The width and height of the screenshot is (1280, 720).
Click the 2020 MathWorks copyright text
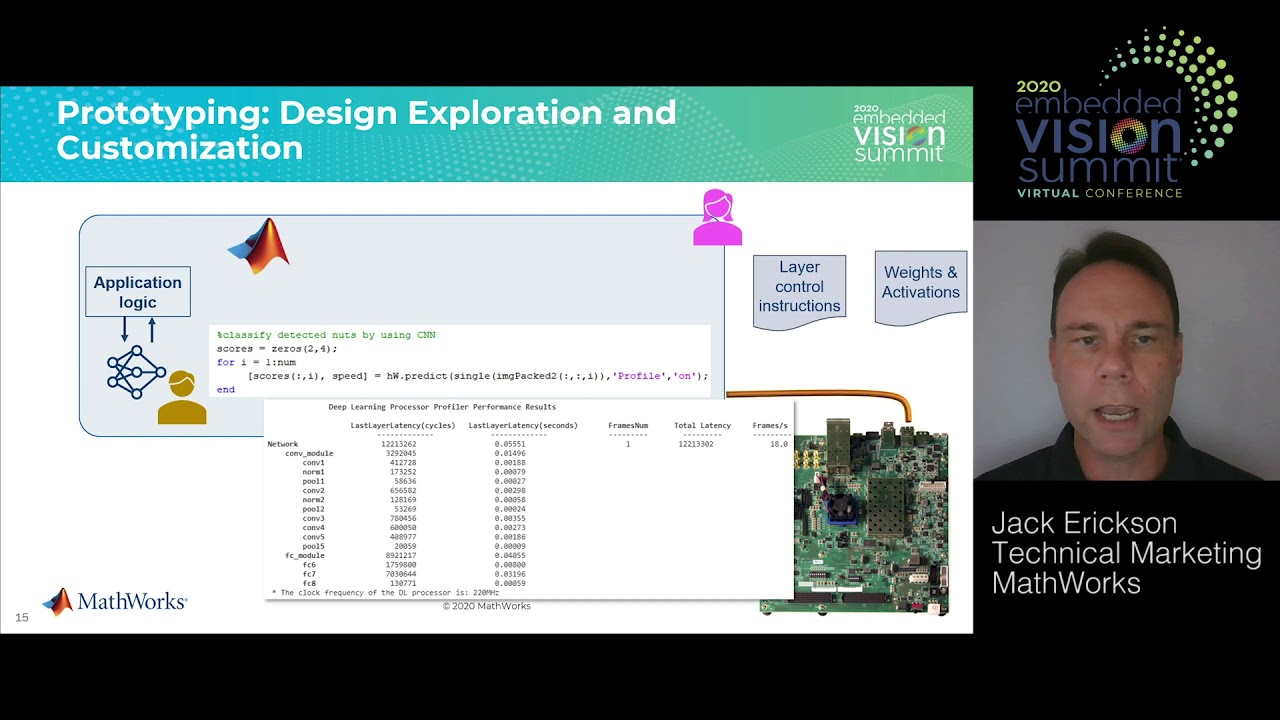[487, 606]
